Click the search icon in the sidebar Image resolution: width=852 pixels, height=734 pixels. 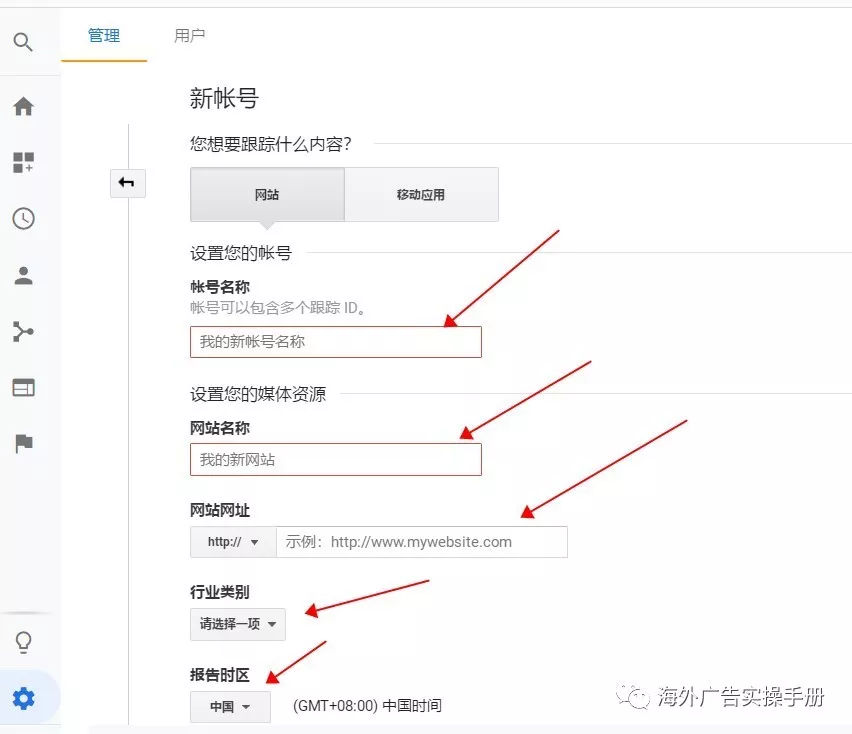coord(23,42)
